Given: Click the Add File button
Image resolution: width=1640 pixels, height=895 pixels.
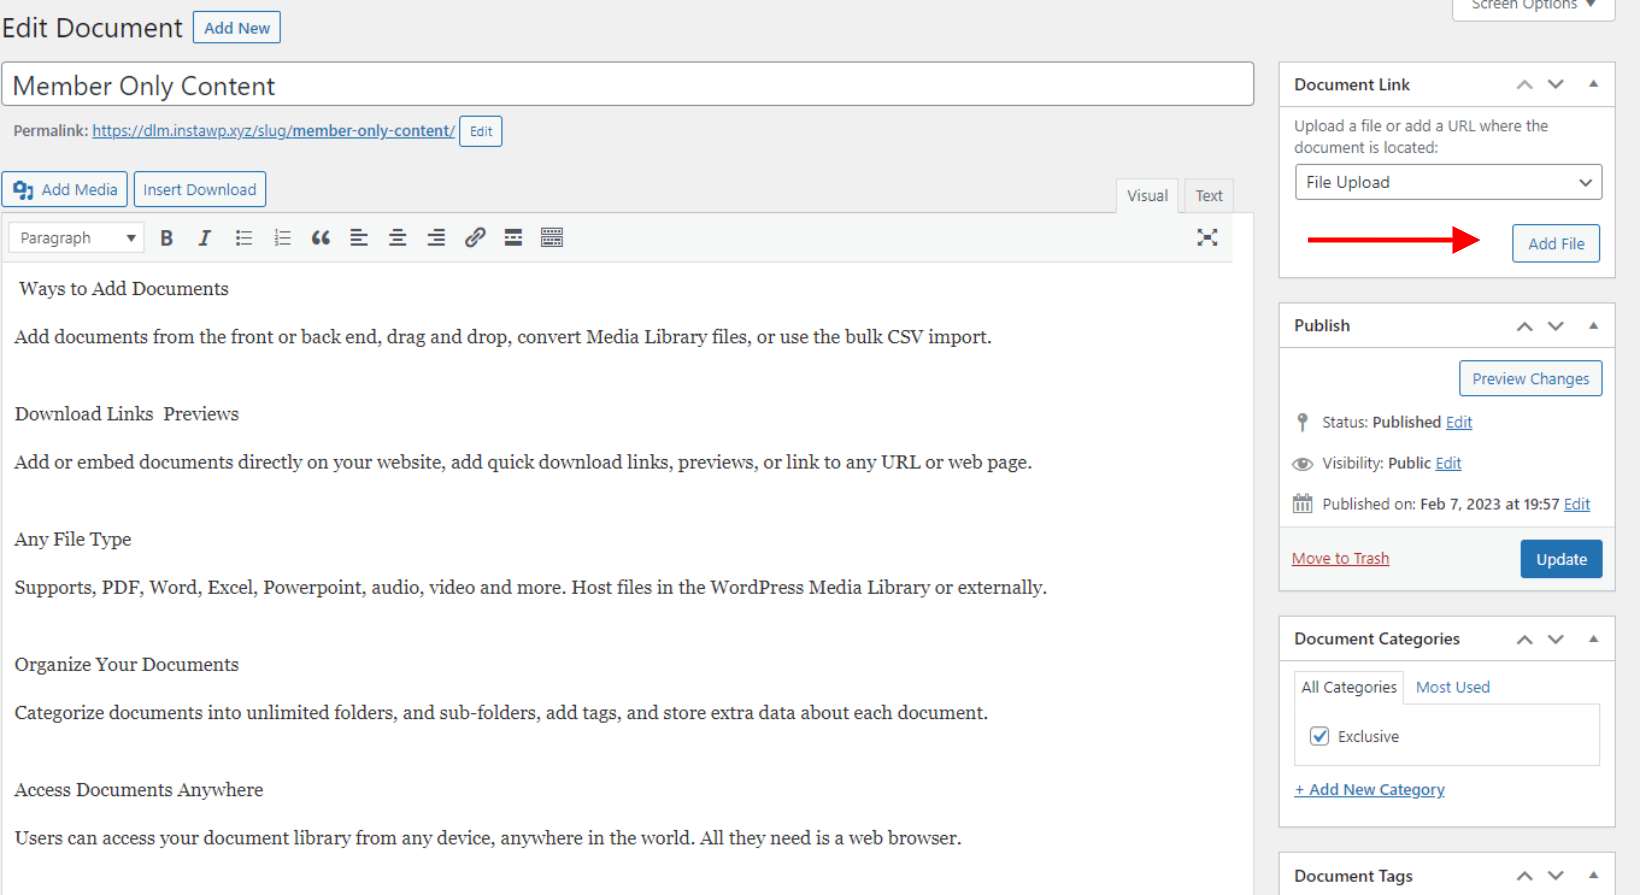Looking at the screenshot, I should [x=1555, y=244].
